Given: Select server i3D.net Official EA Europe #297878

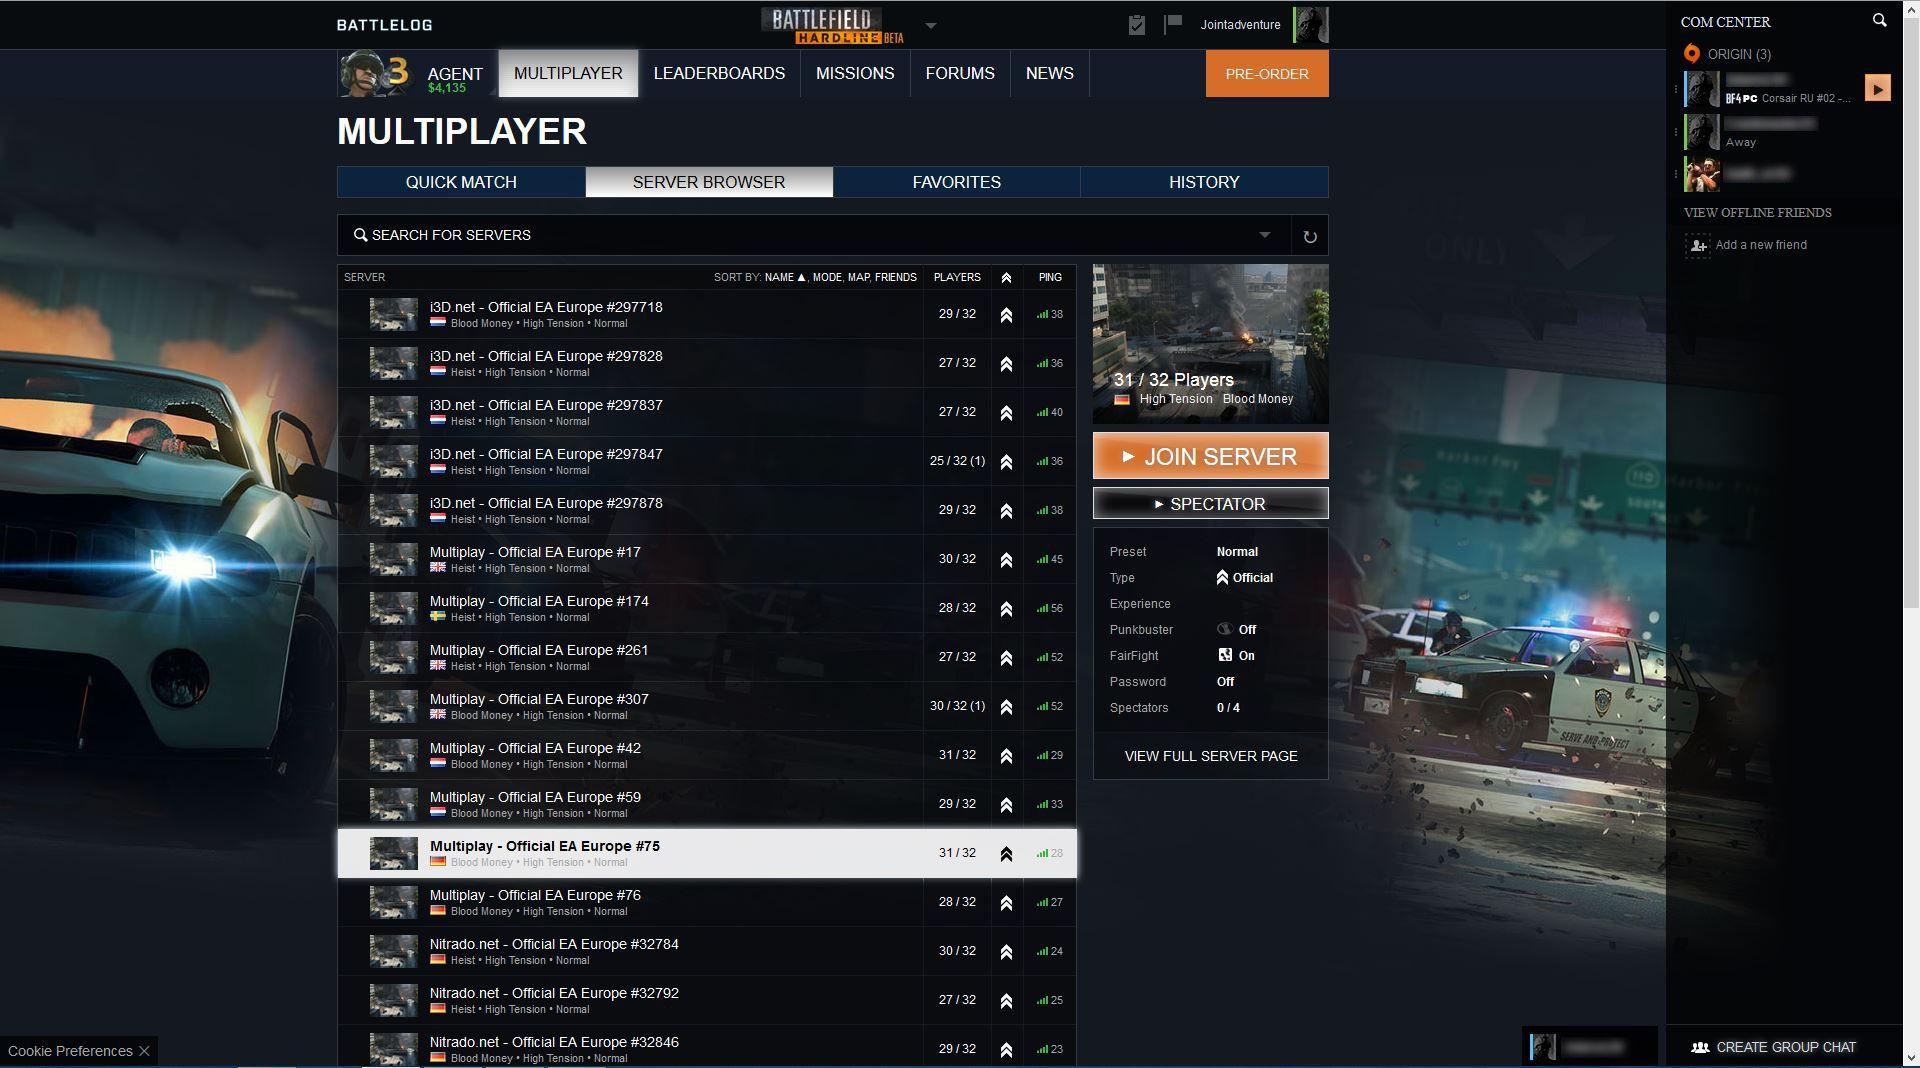Looking at the screenshot, I should point(707,510).
